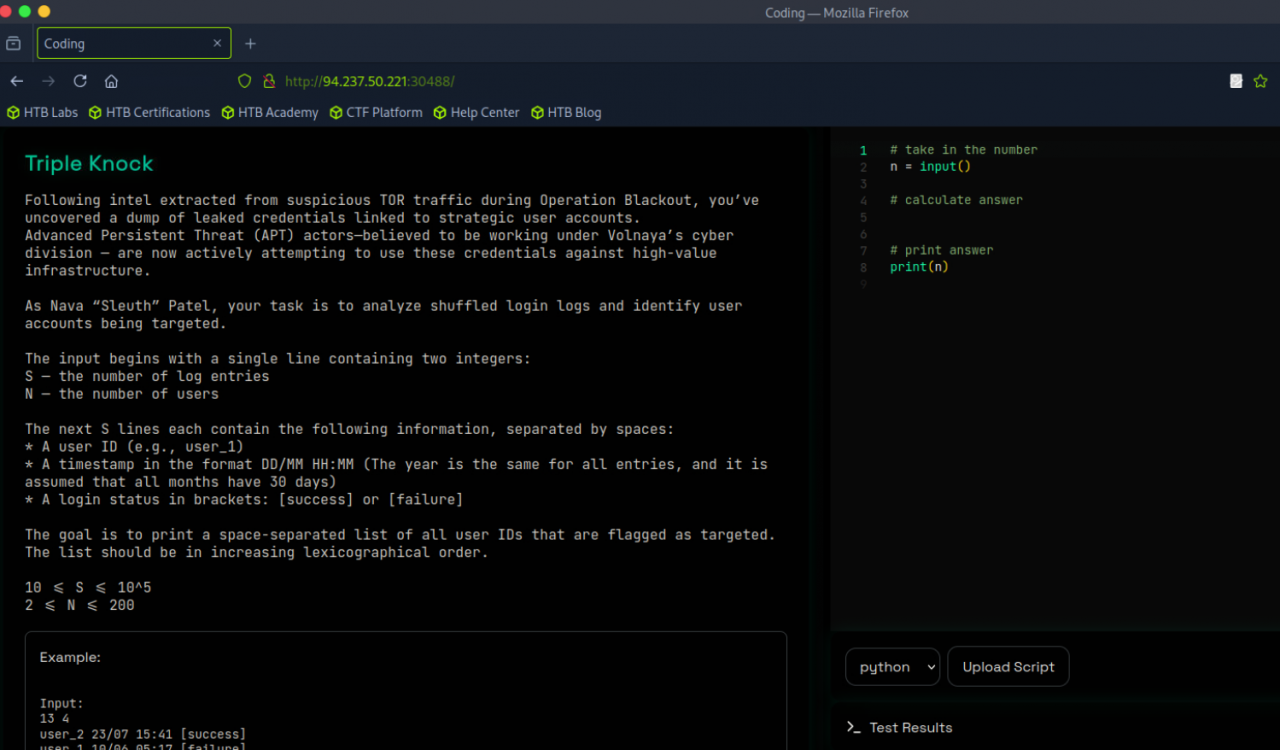Open HTB Blog bookmark
The height and width of the screenshot is (750, 1280).
(x=566, y=113)
